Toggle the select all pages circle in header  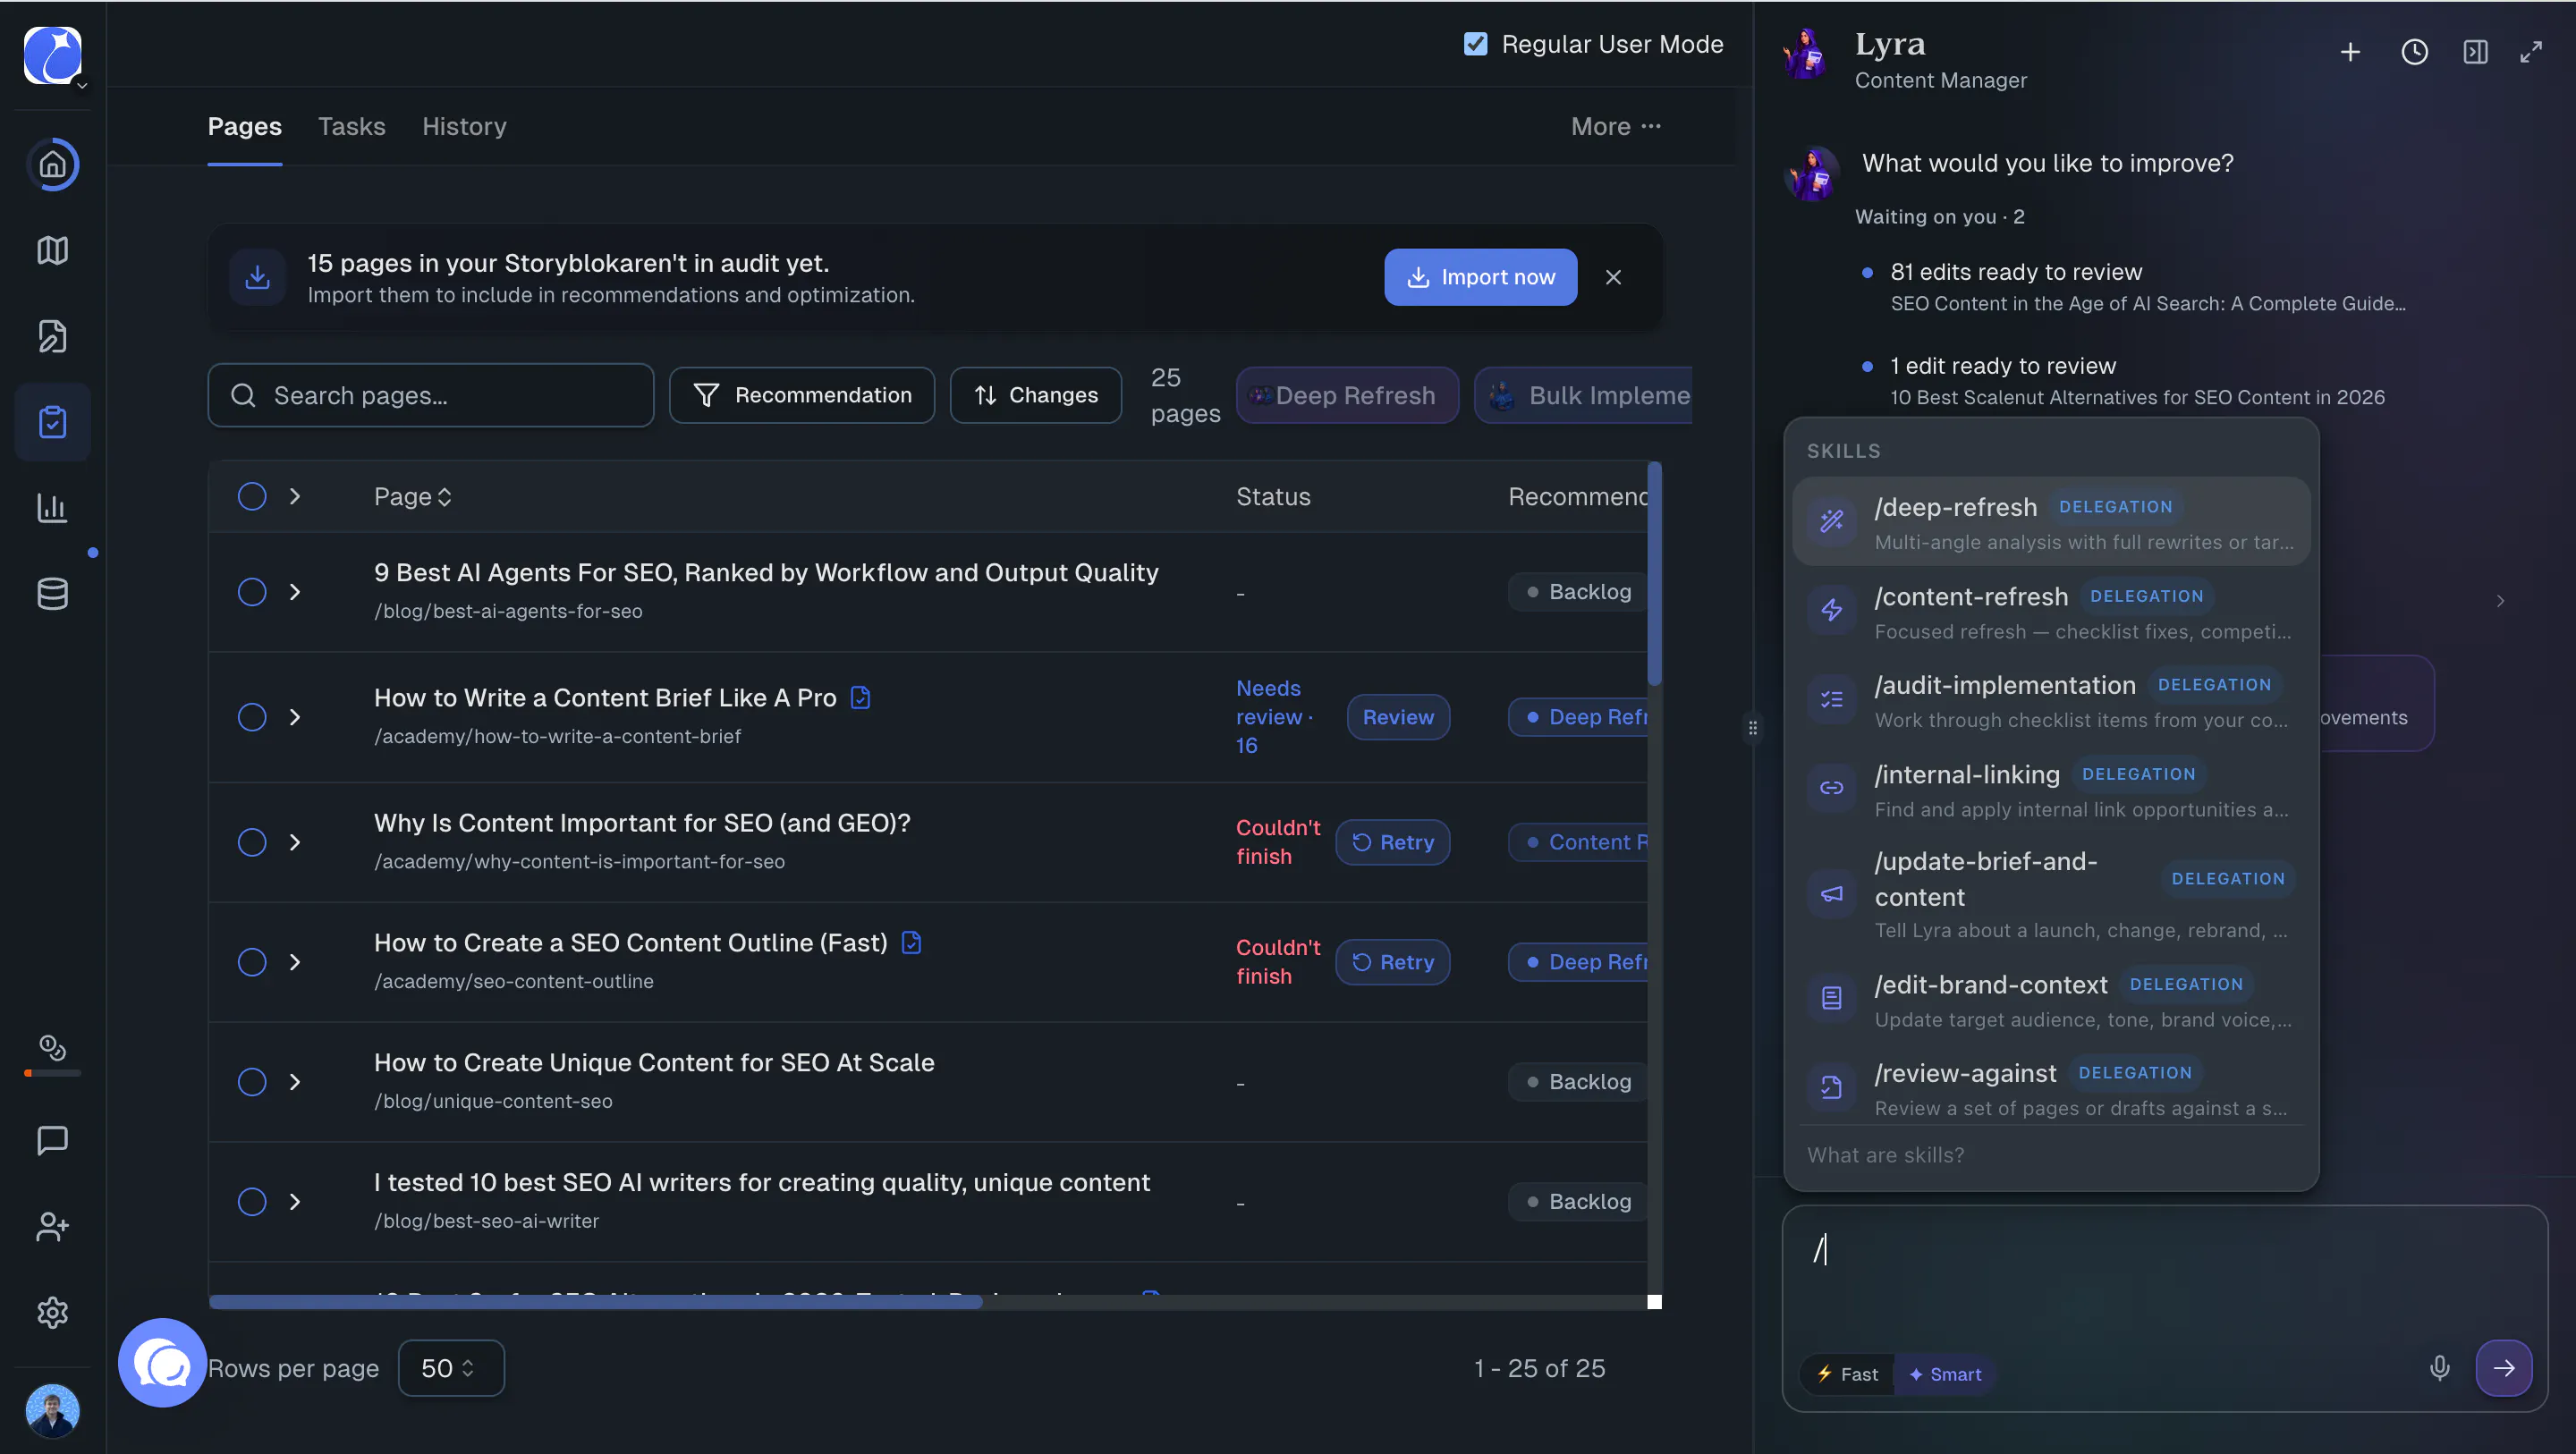(252, 497)
